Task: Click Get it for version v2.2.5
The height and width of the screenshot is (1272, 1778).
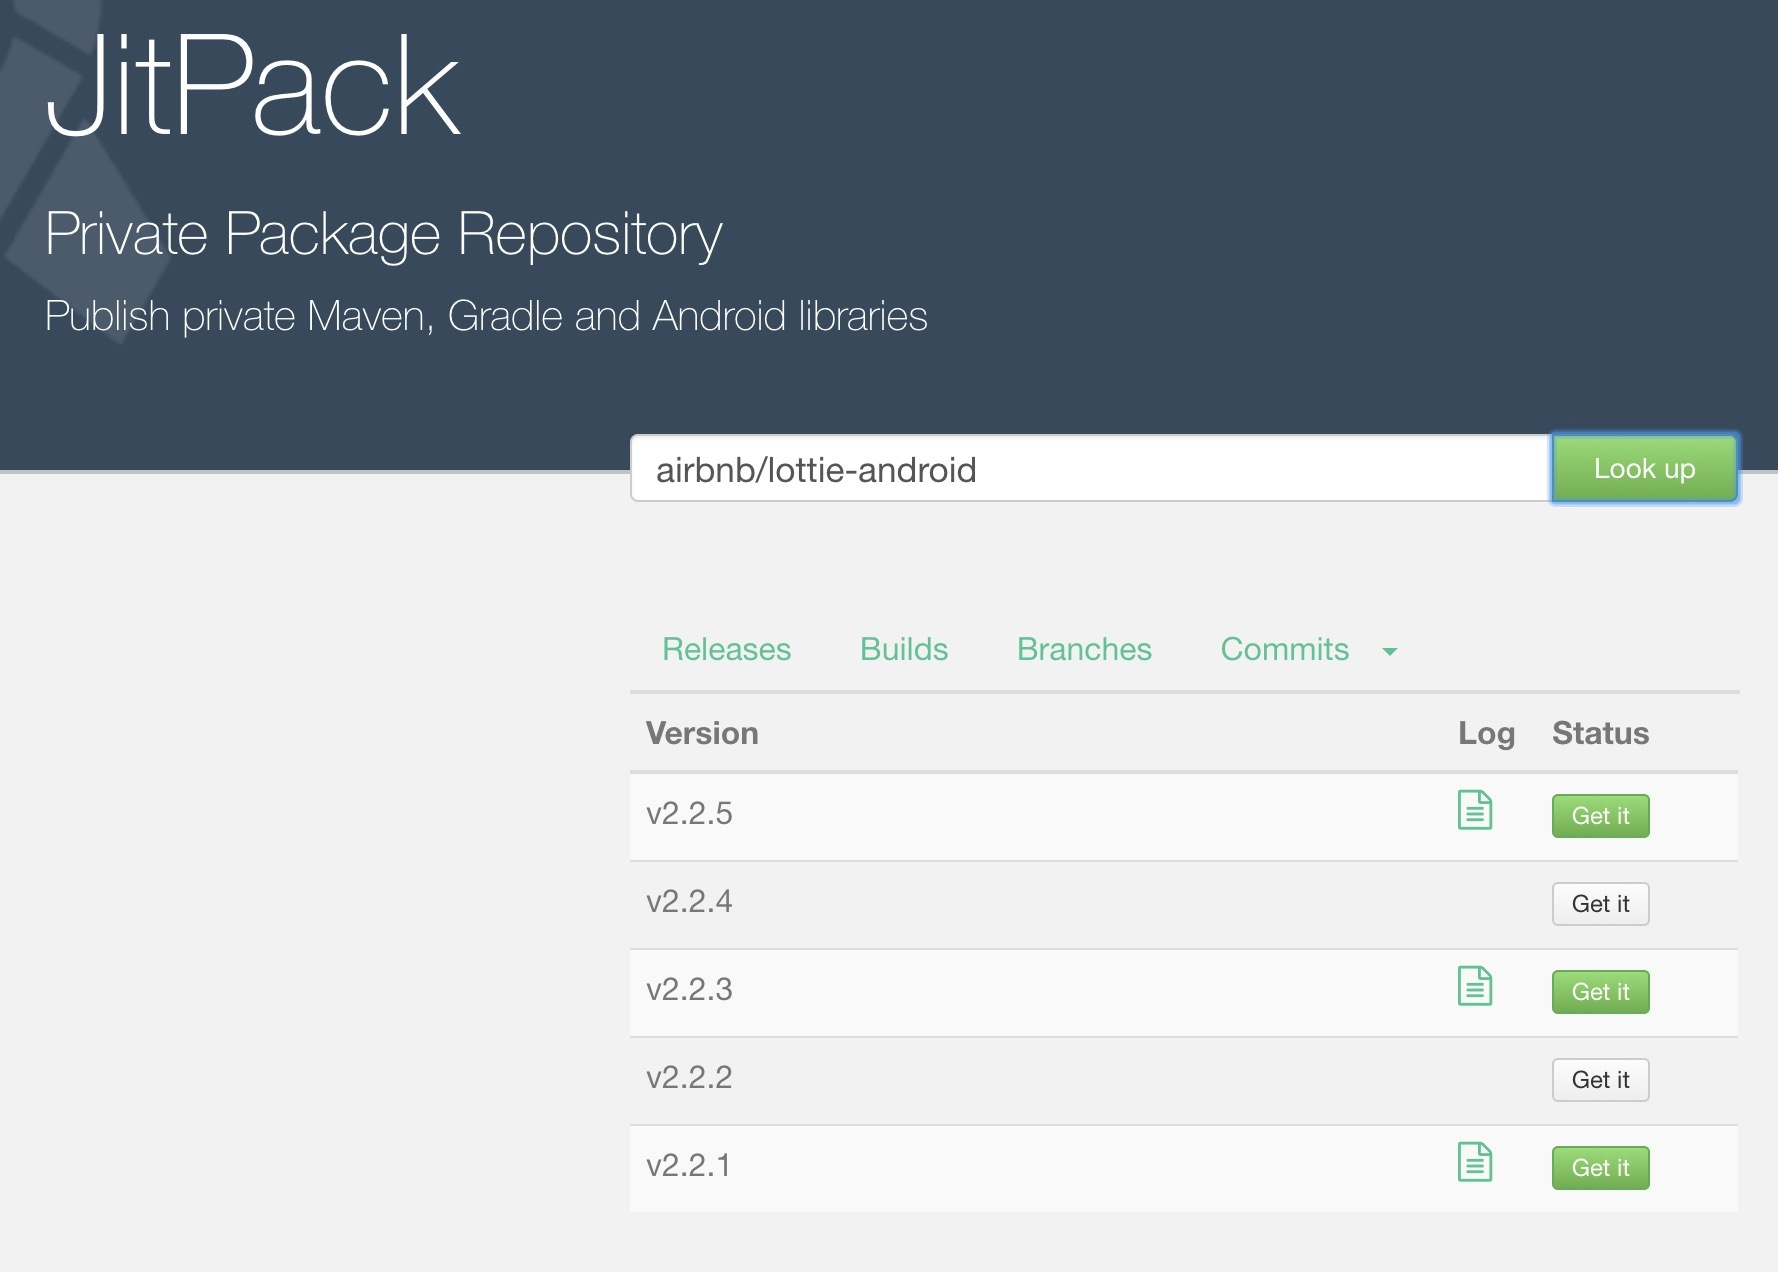Action: click(1600, 815)
